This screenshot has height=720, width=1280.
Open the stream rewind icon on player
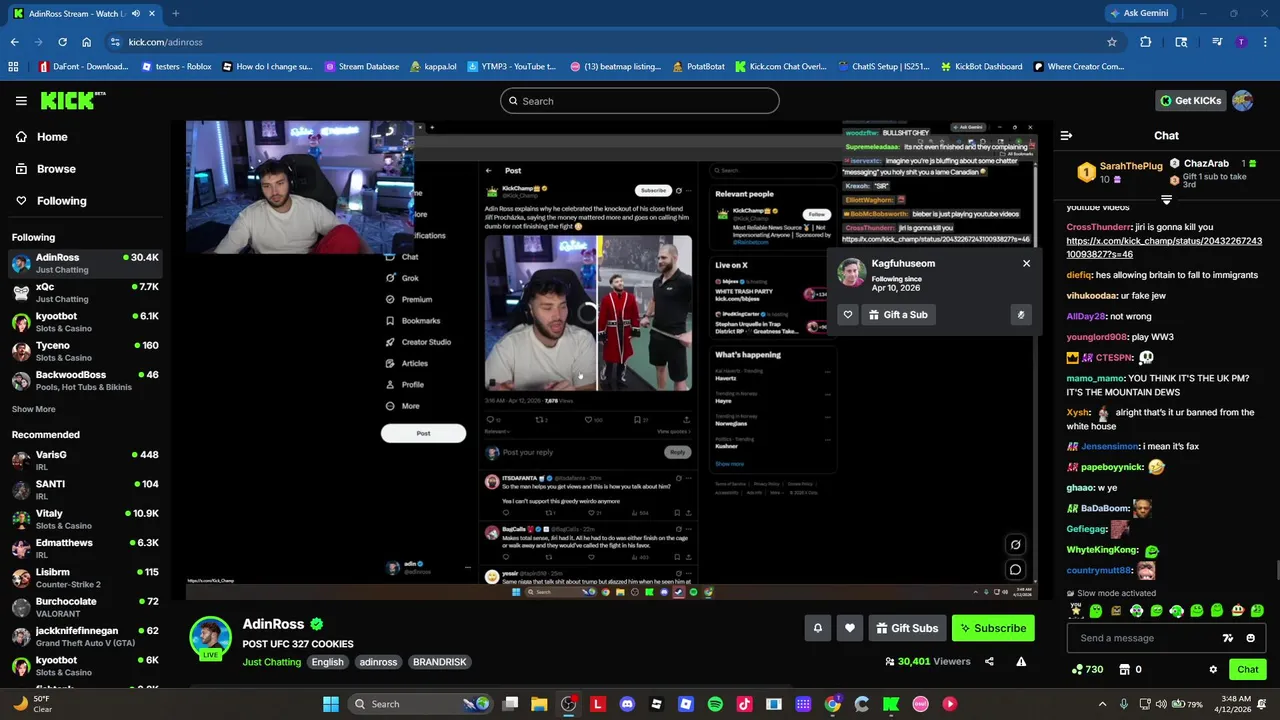tap(1015, 545)
